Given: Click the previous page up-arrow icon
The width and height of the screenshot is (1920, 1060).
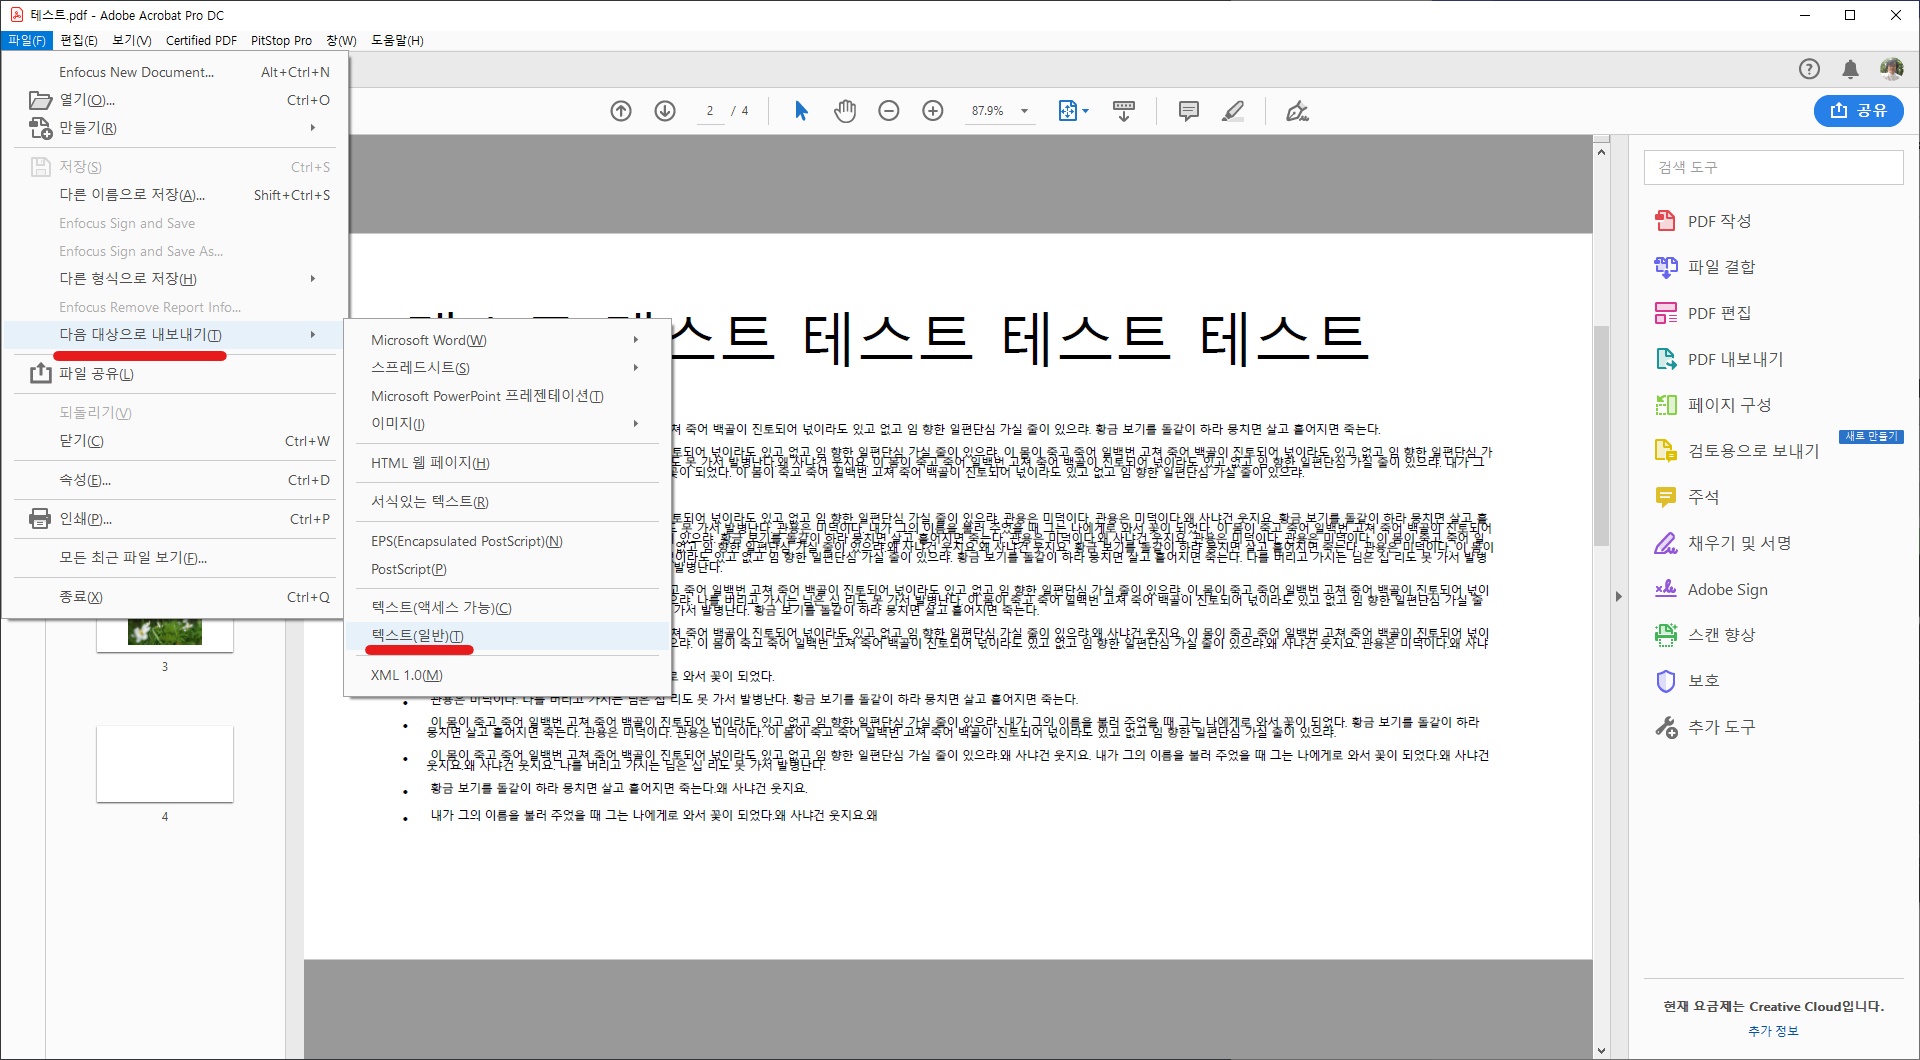Looking at the screenshot, I should (x=621, y=111).
